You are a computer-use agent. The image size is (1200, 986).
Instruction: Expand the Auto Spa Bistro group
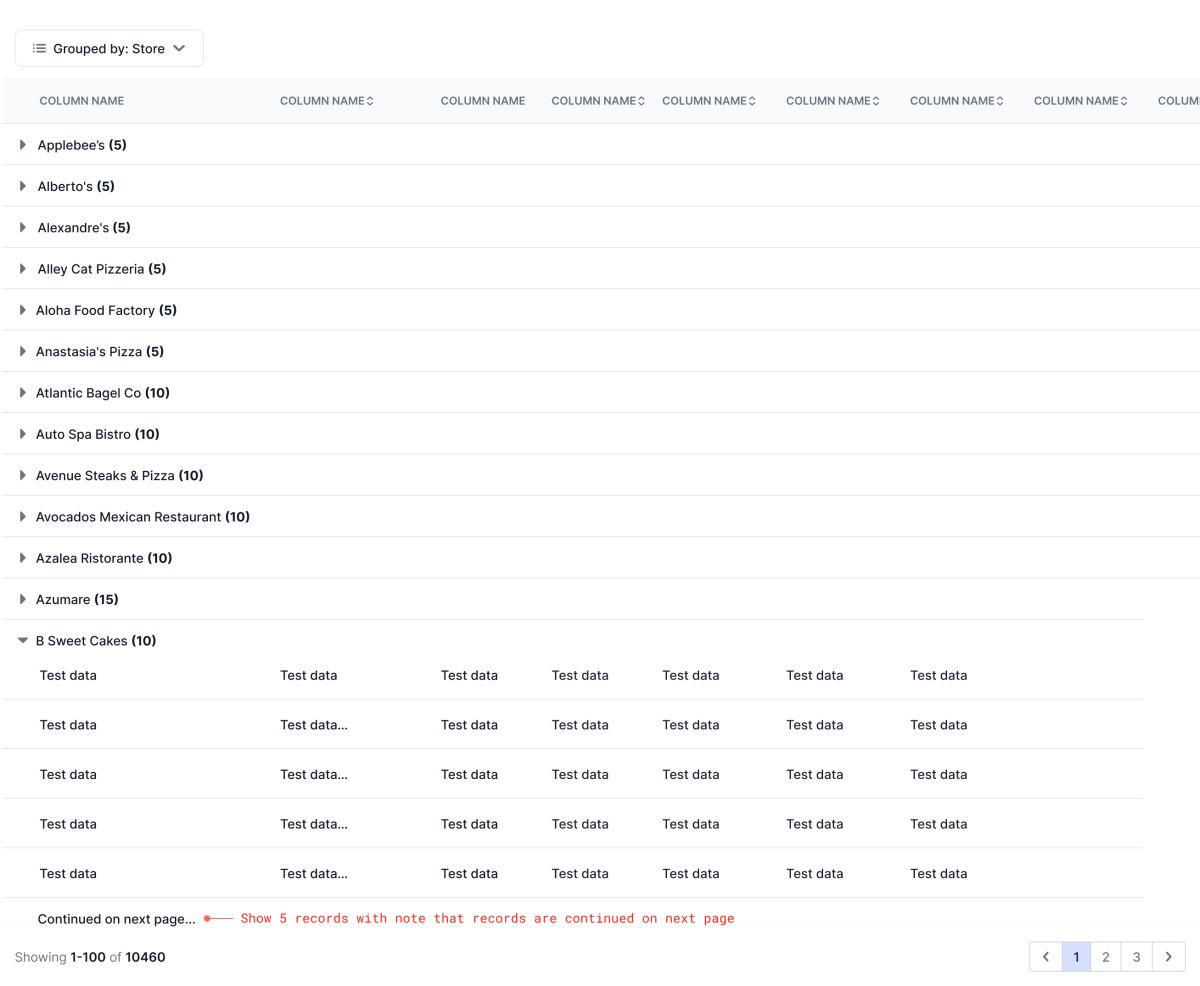22,434
